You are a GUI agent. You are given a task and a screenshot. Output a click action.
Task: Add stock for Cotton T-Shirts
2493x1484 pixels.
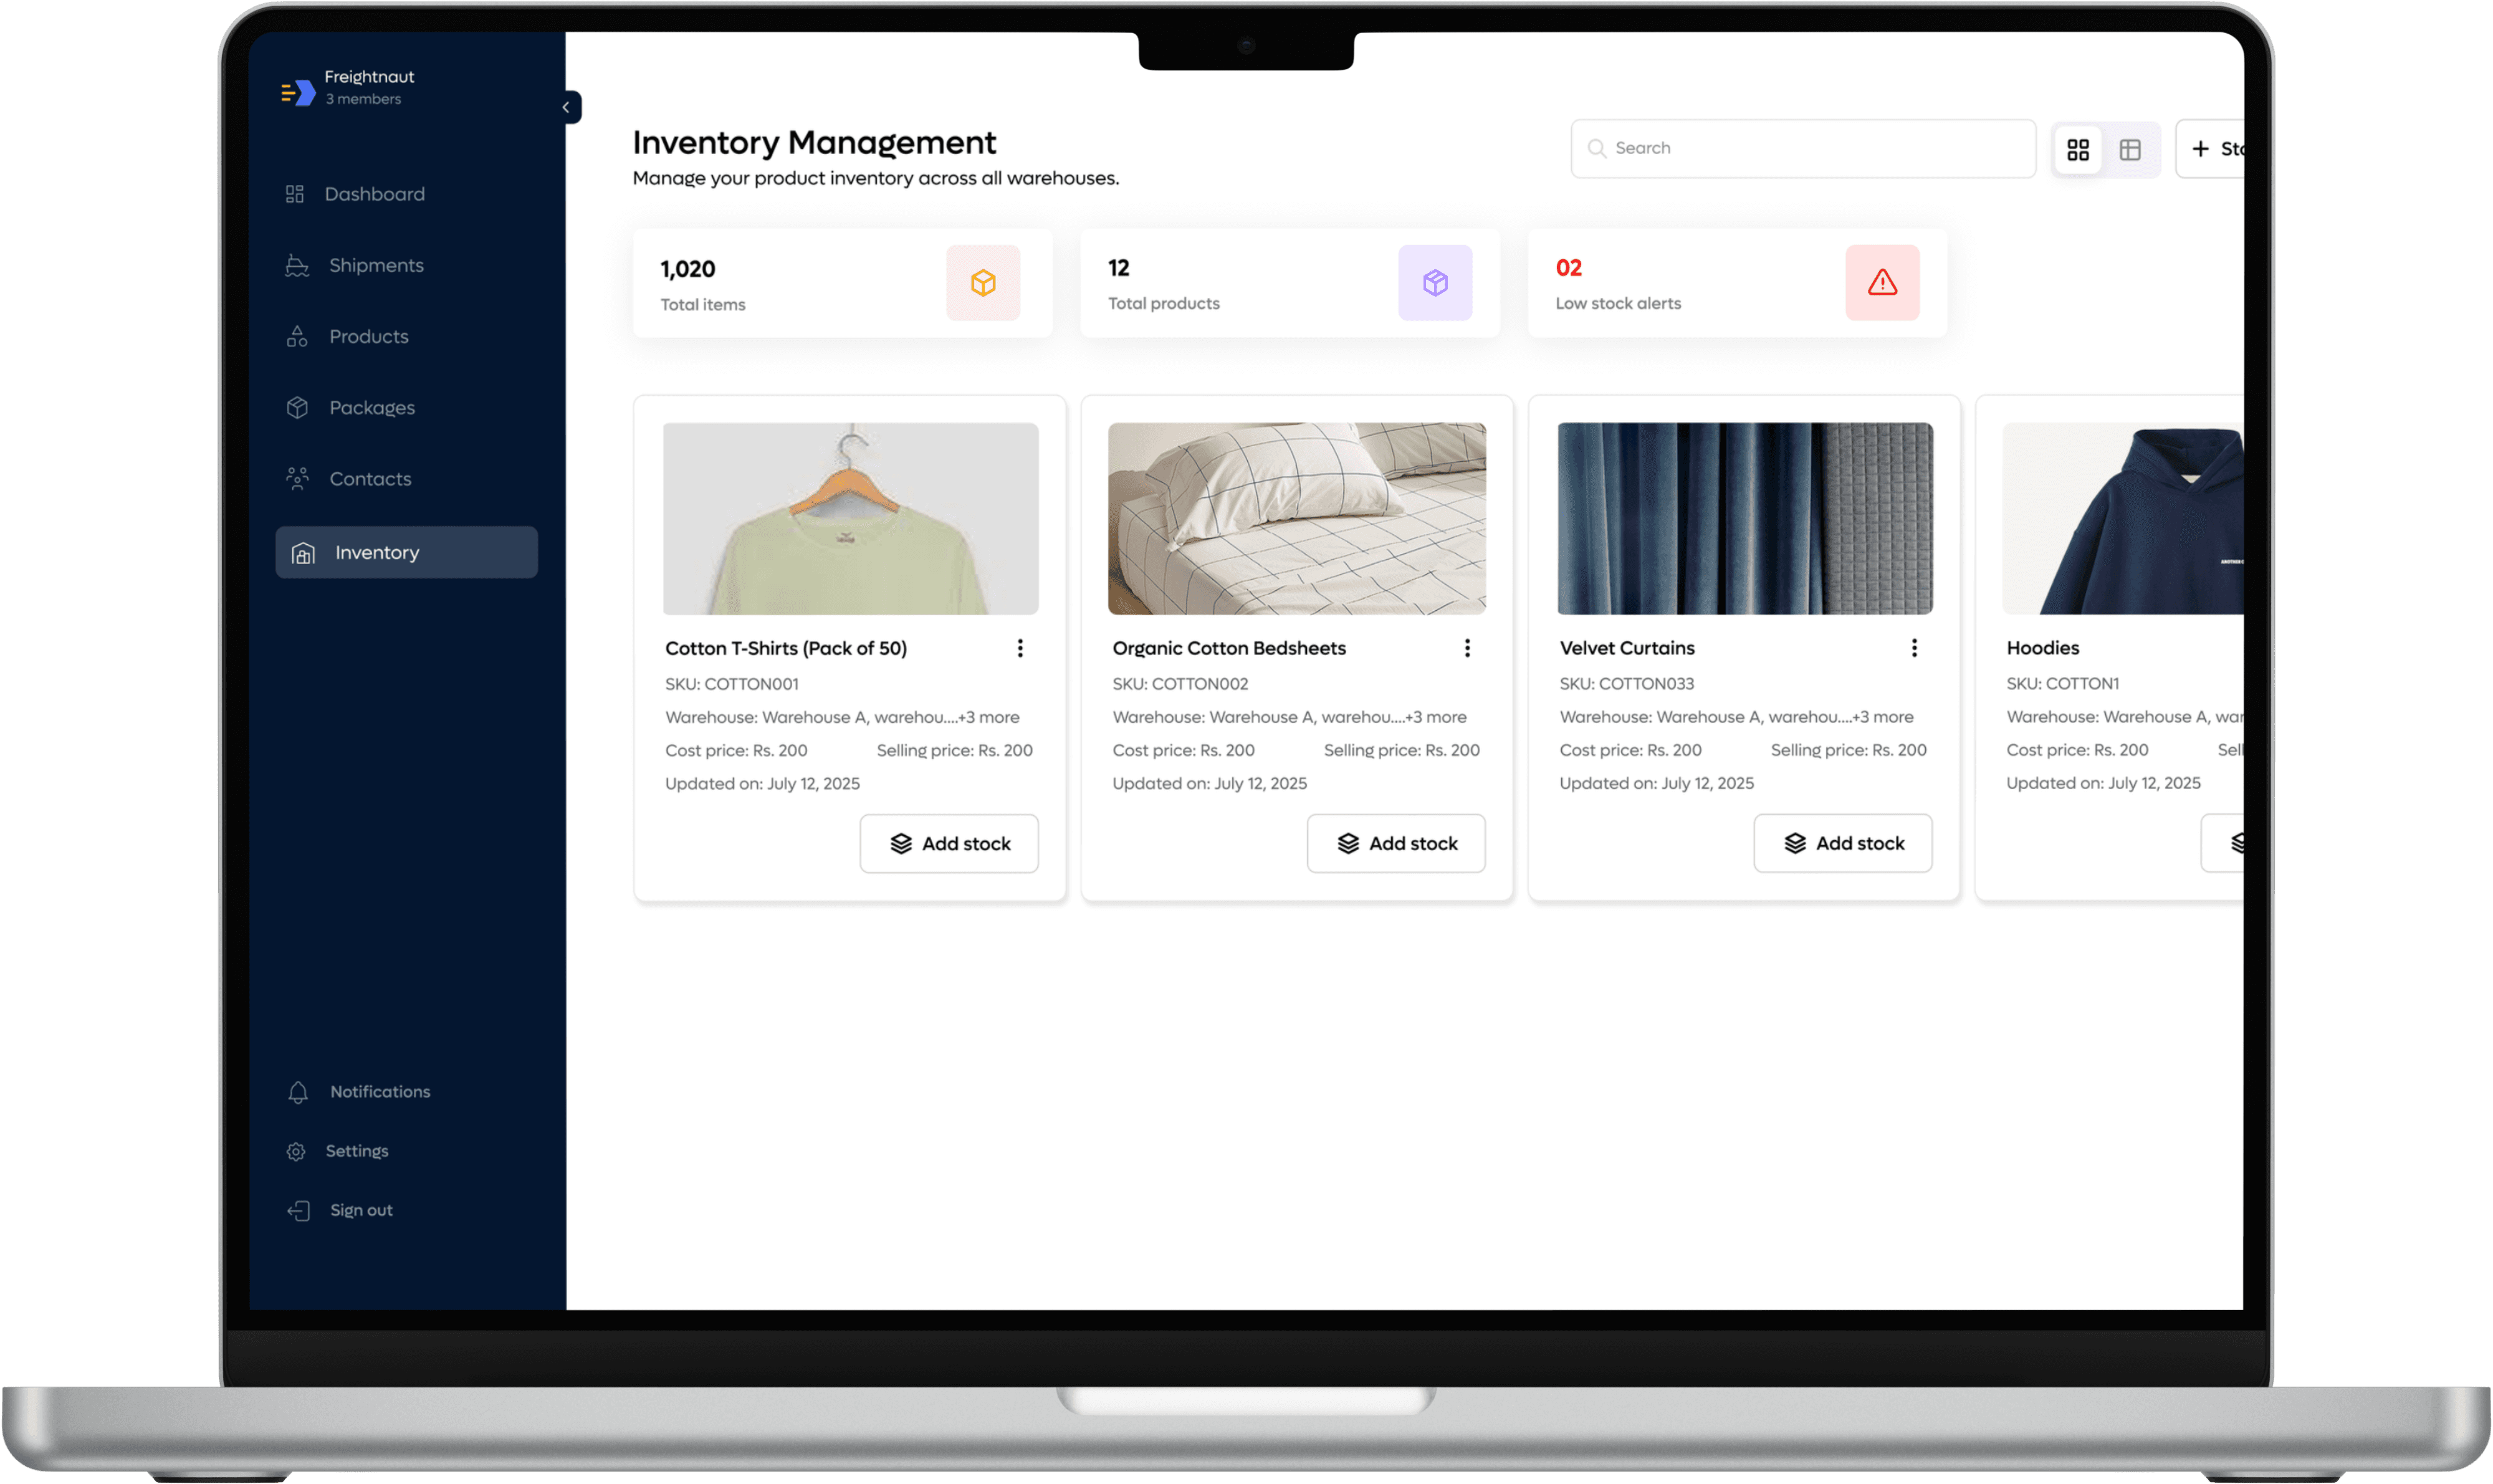point(949,844)
